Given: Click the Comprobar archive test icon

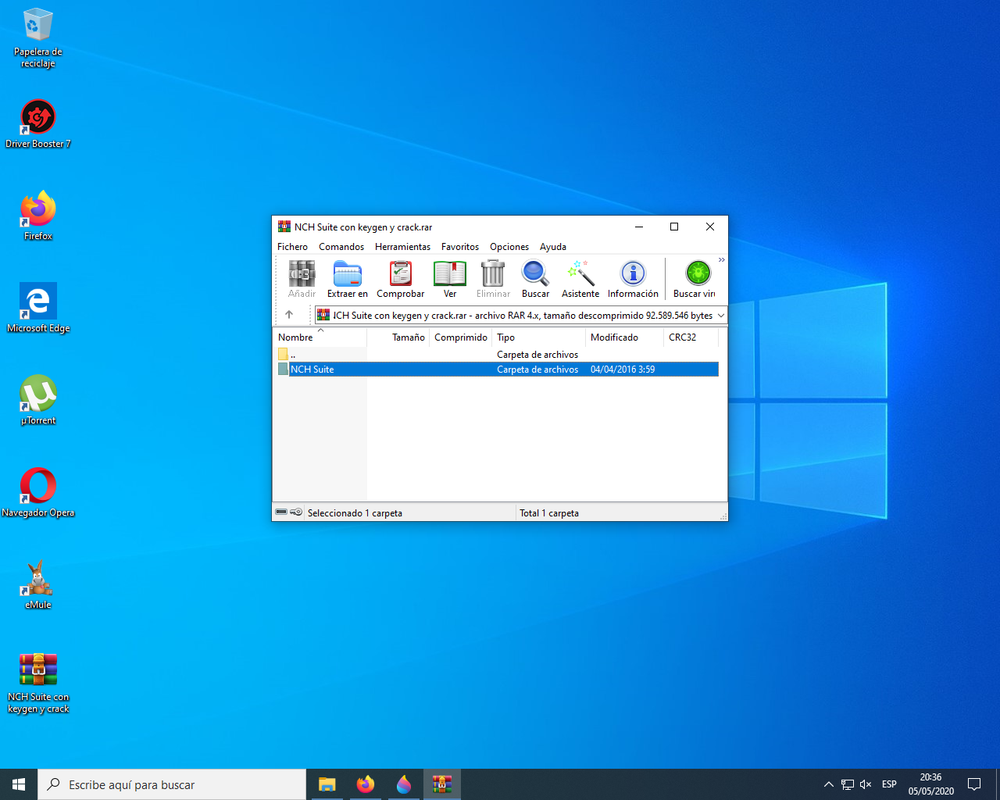Looking at the screenshot, I should pos(401,279).
